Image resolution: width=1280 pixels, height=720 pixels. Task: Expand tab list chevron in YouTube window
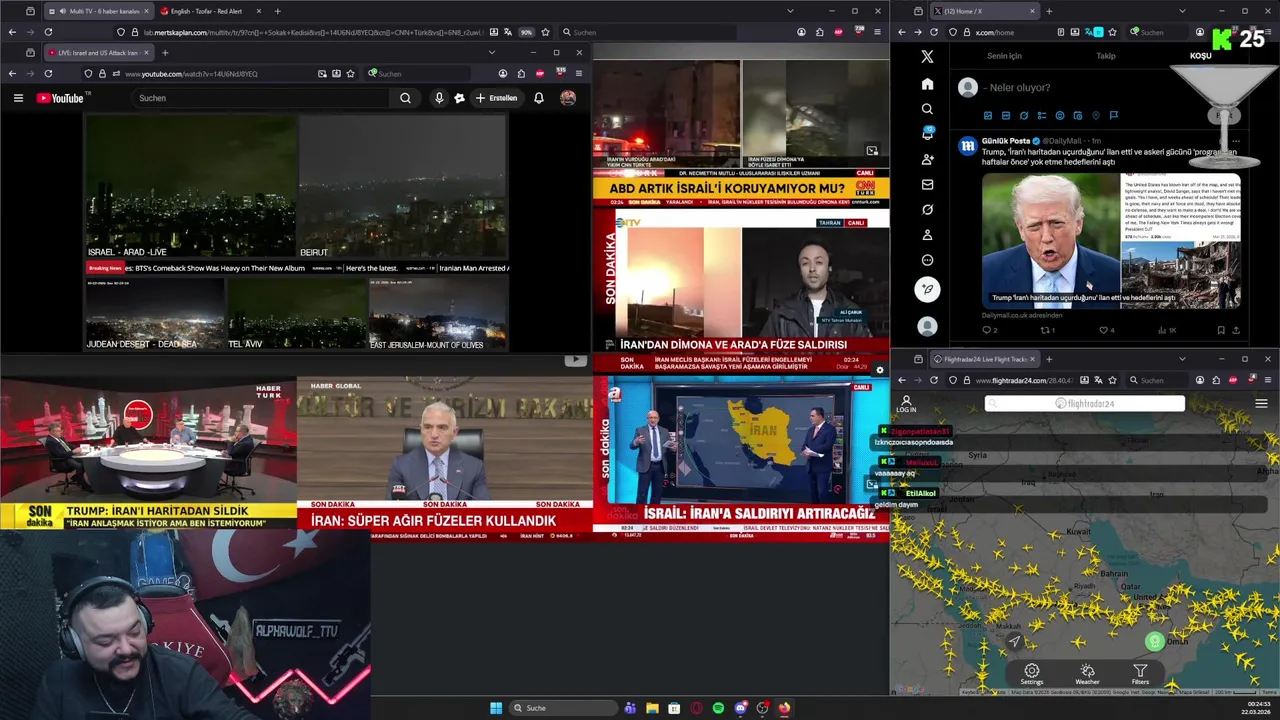point(491,52)
